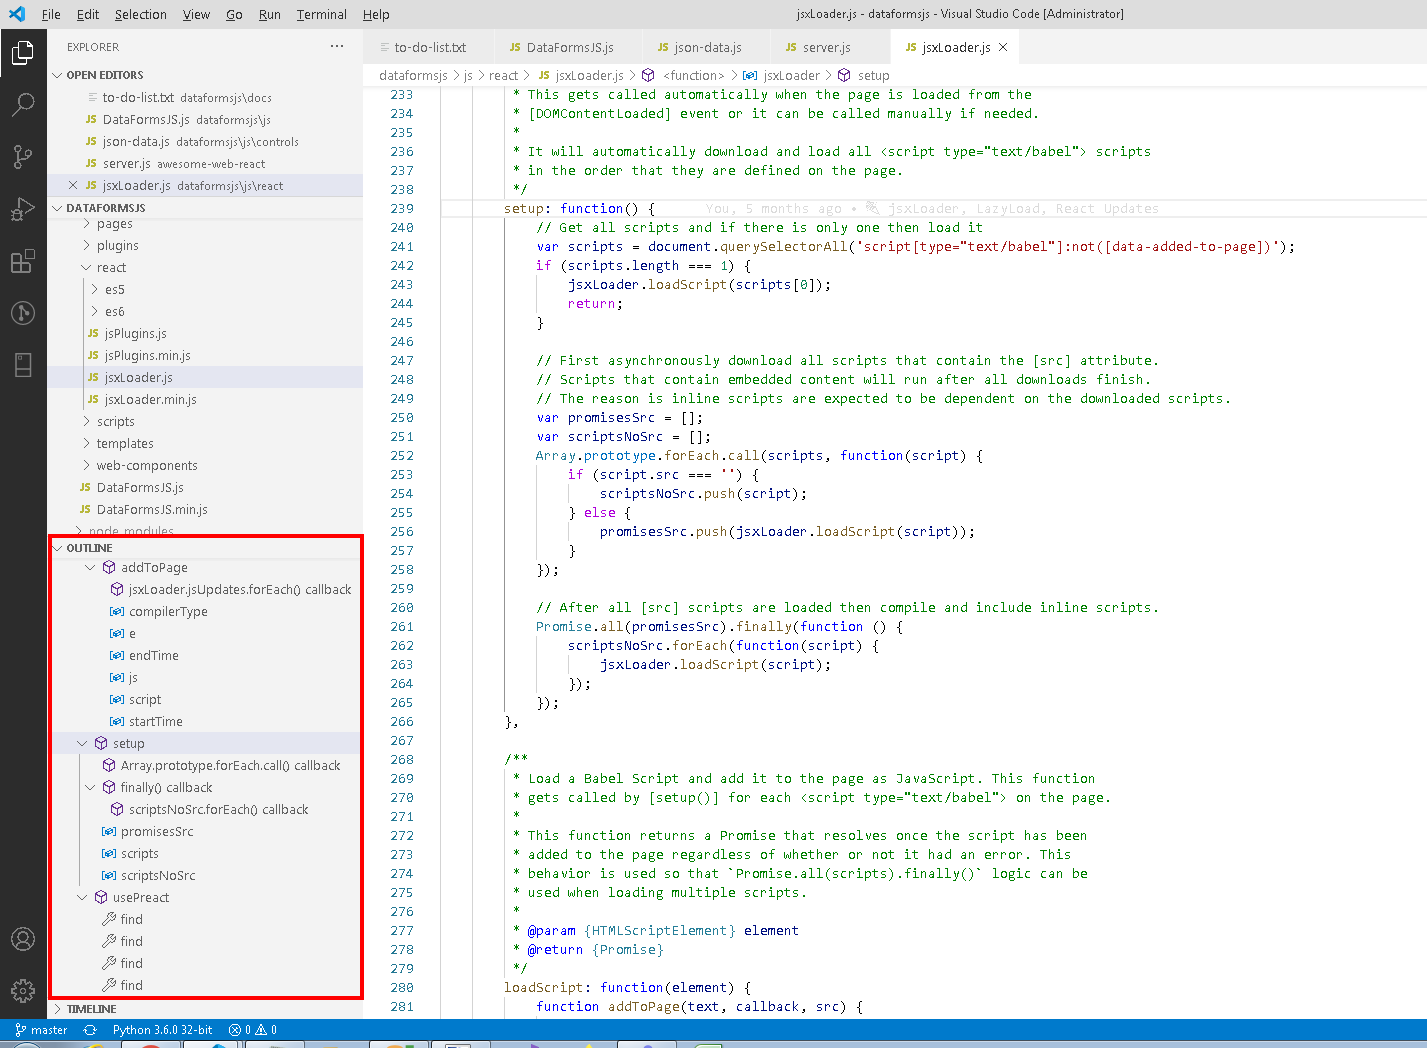Click the sync changes icon in status bar
This screenshot has height=1048, width=1427.
[x=89, y=1029]
